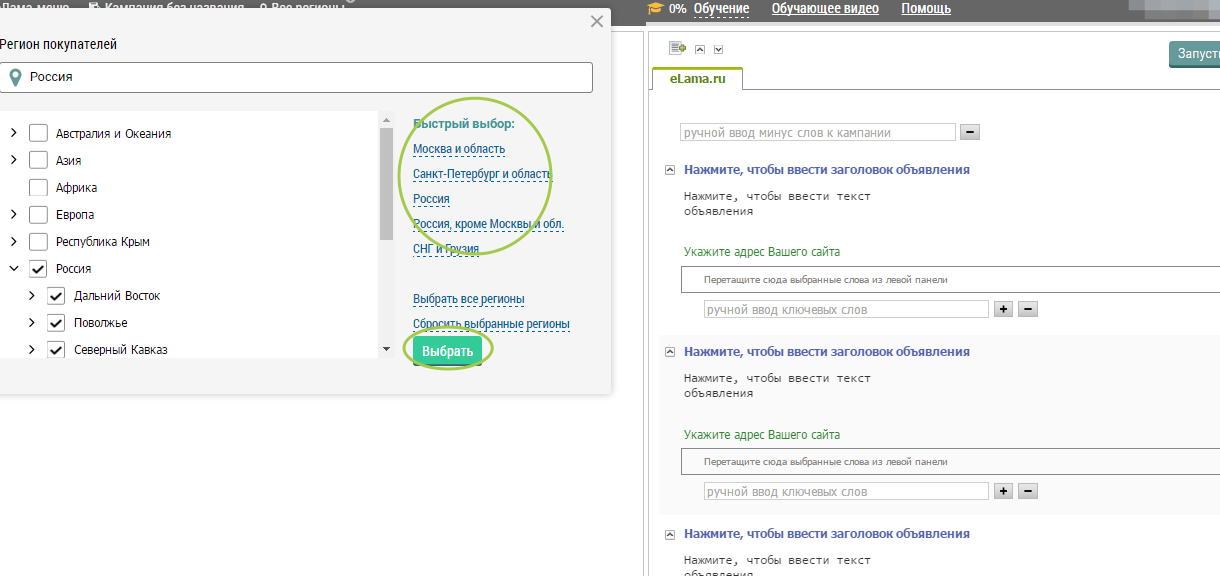Expand the Дальний Восток subregion
1220x576 pixels.
[x=31, y=295]
